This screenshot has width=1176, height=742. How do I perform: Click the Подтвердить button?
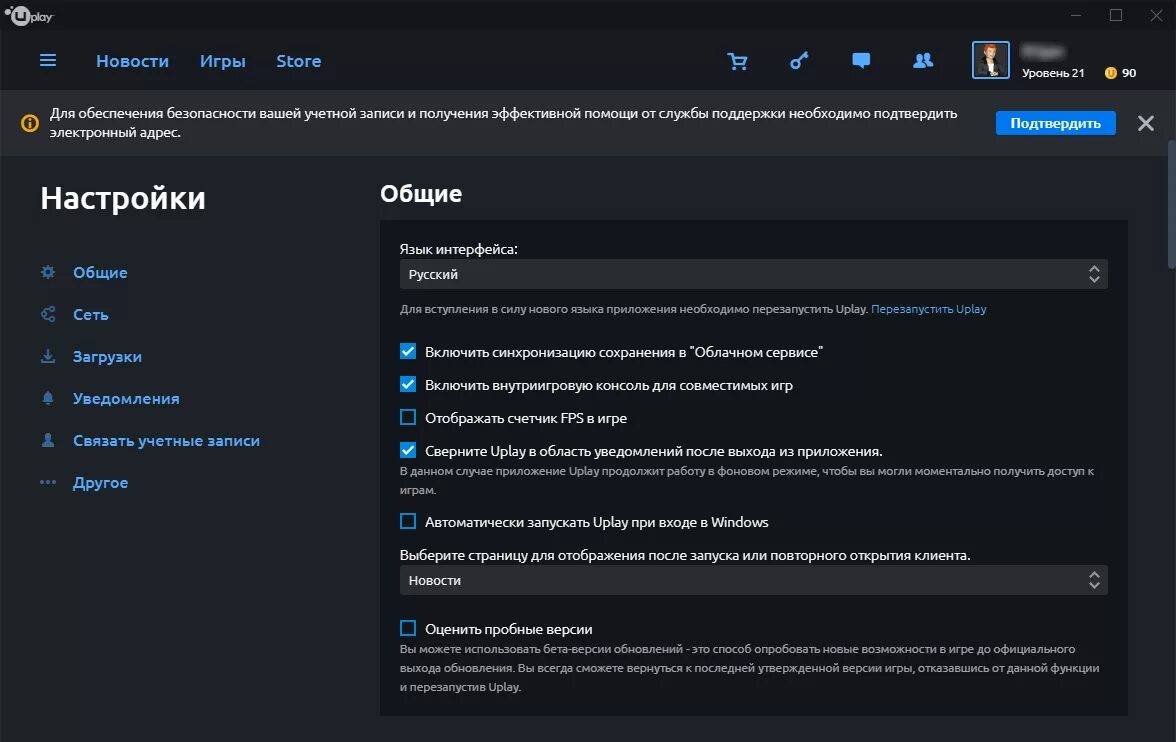[x=1055, y=123]
